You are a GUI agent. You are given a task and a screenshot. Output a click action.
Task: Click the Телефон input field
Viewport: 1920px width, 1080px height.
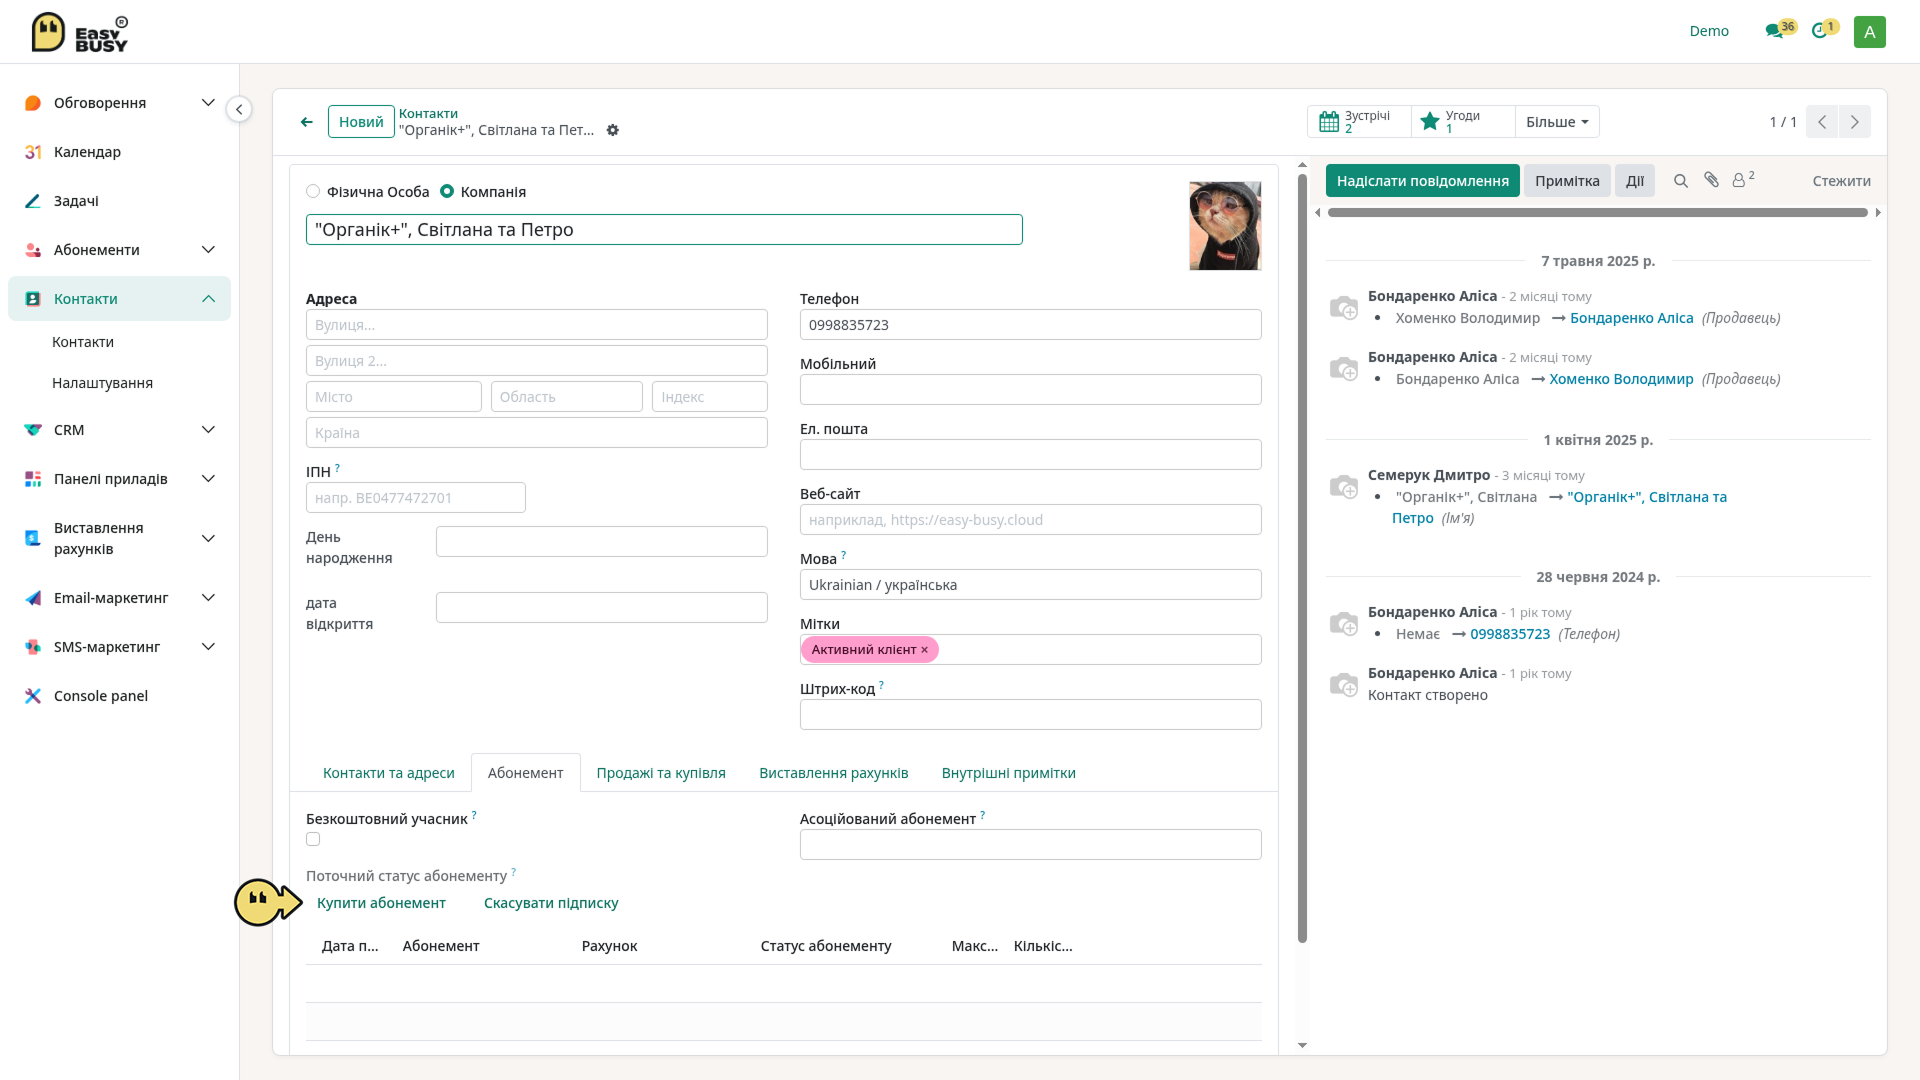(x=1030, y=325)
